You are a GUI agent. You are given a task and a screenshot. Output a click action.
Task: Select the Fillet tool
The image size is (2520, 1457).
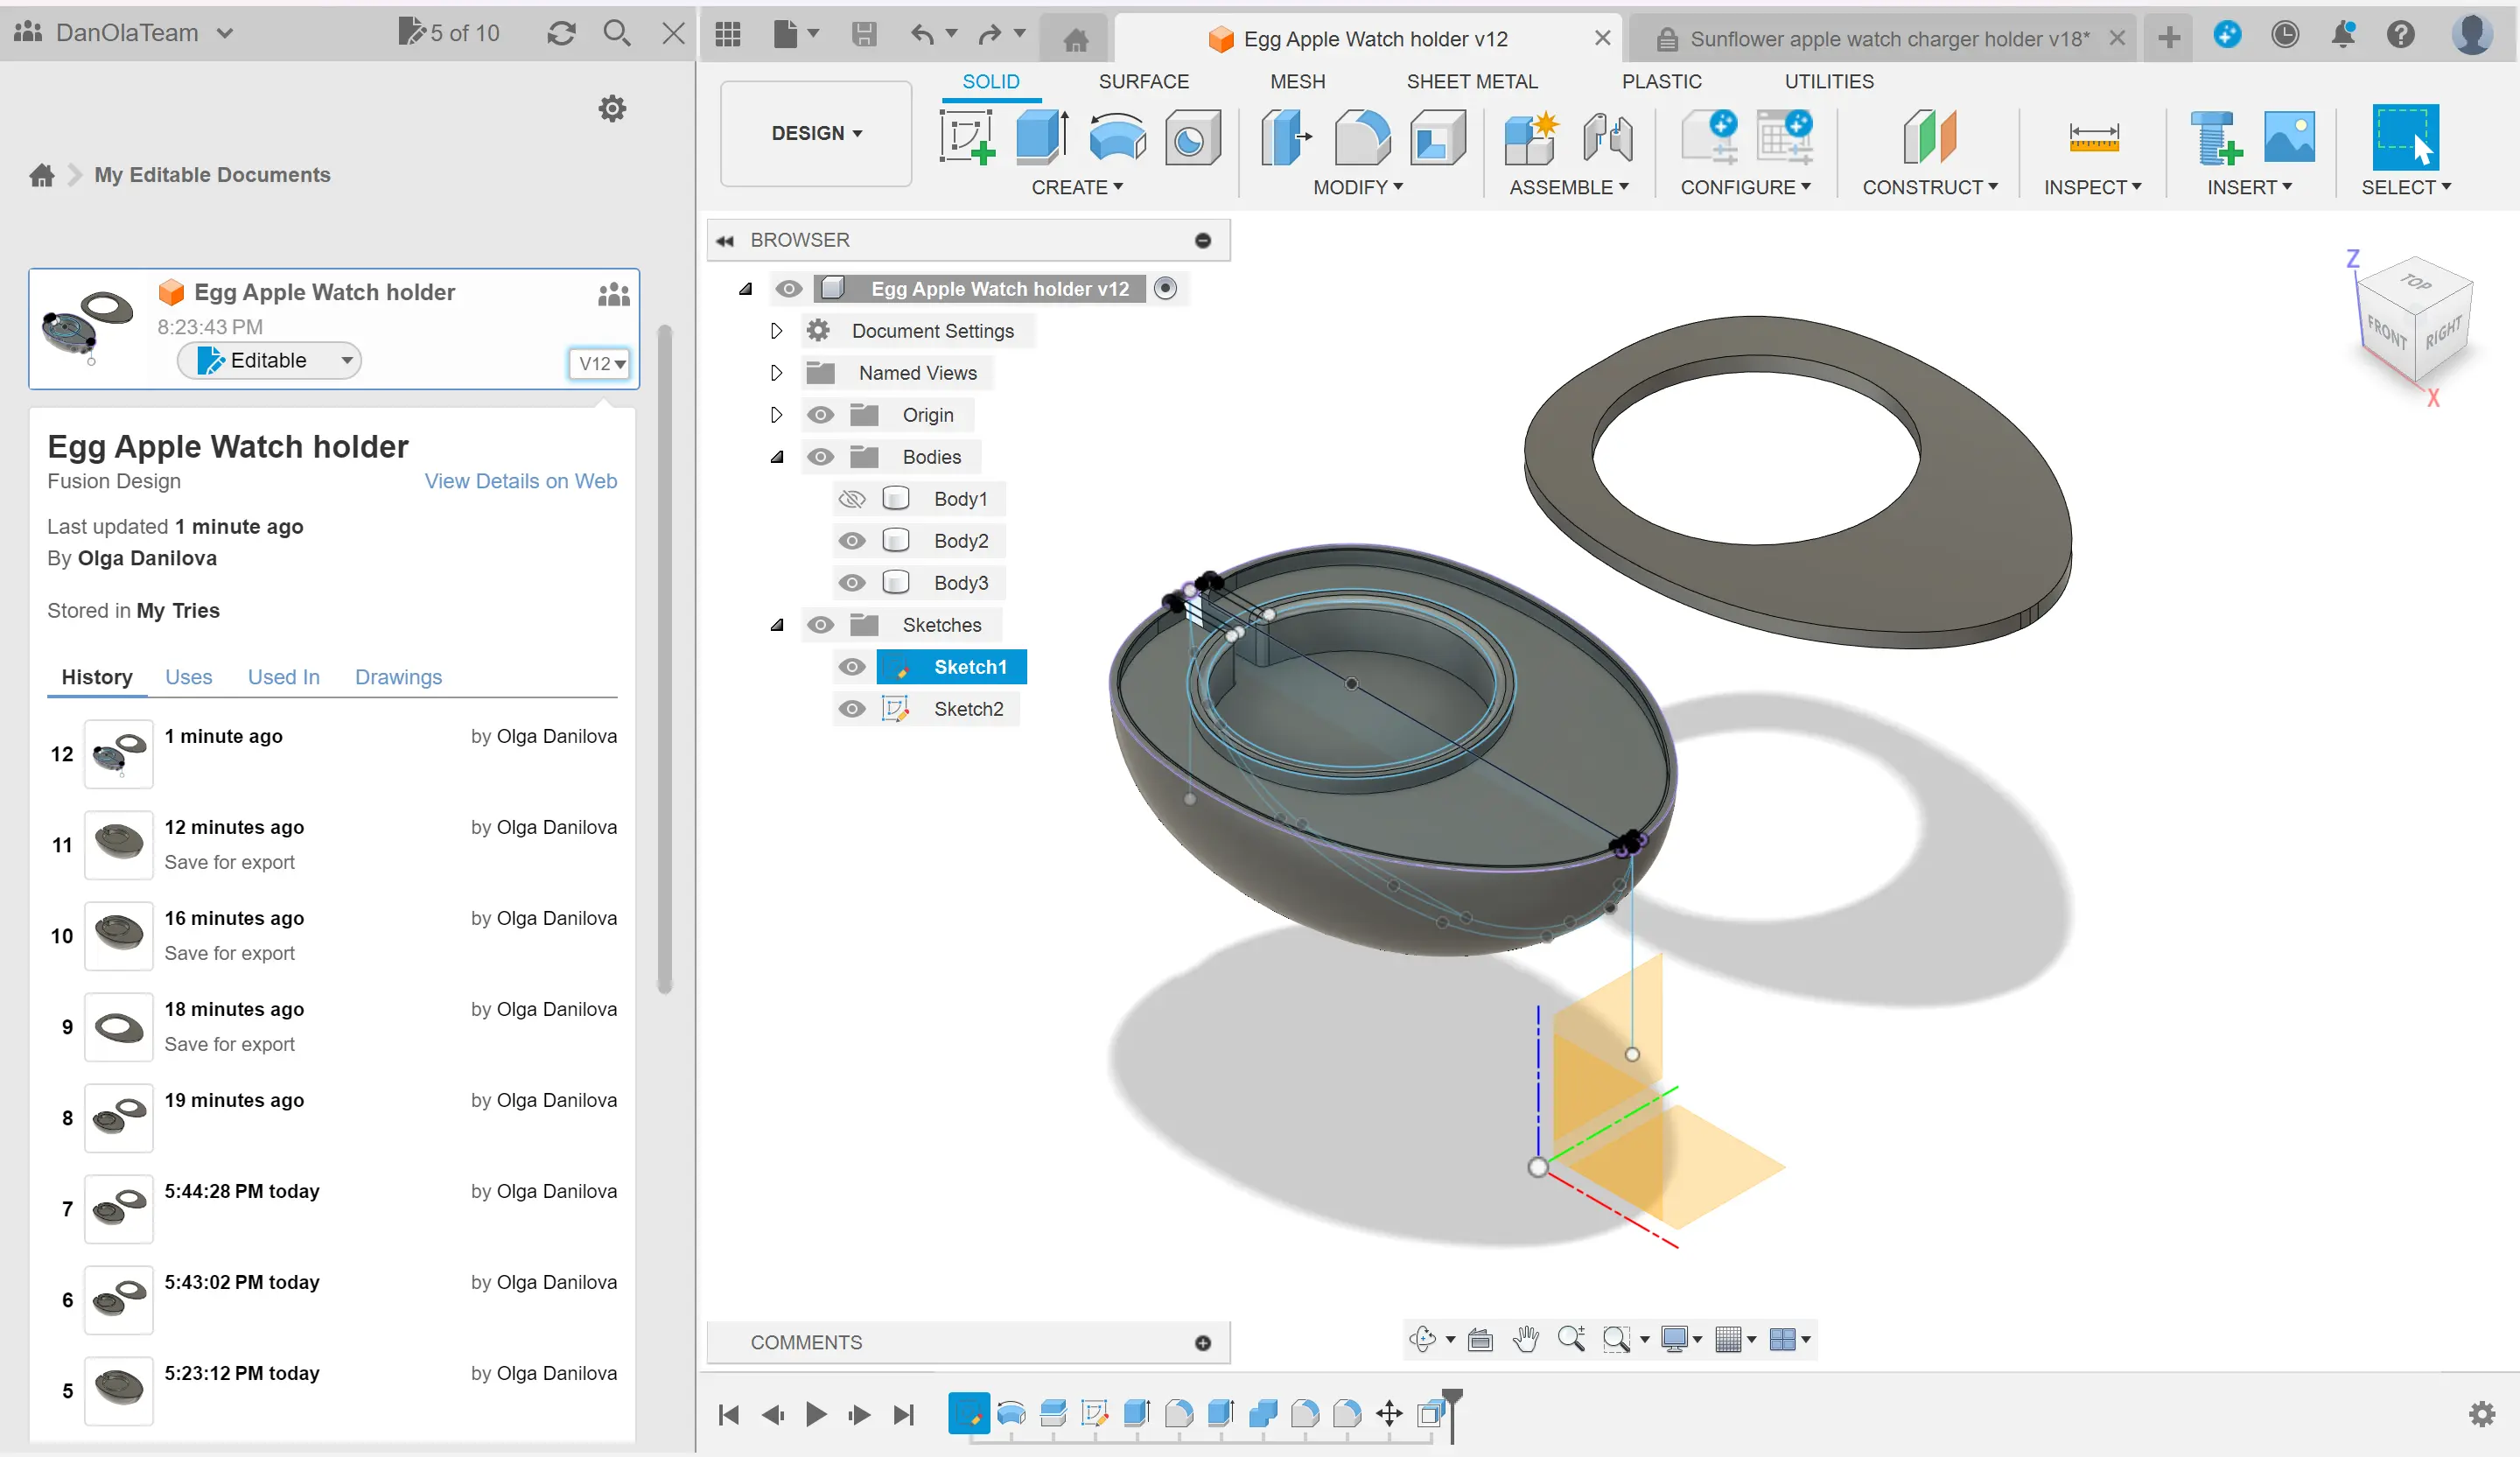pyautogui.click(x=1362, y=138)
